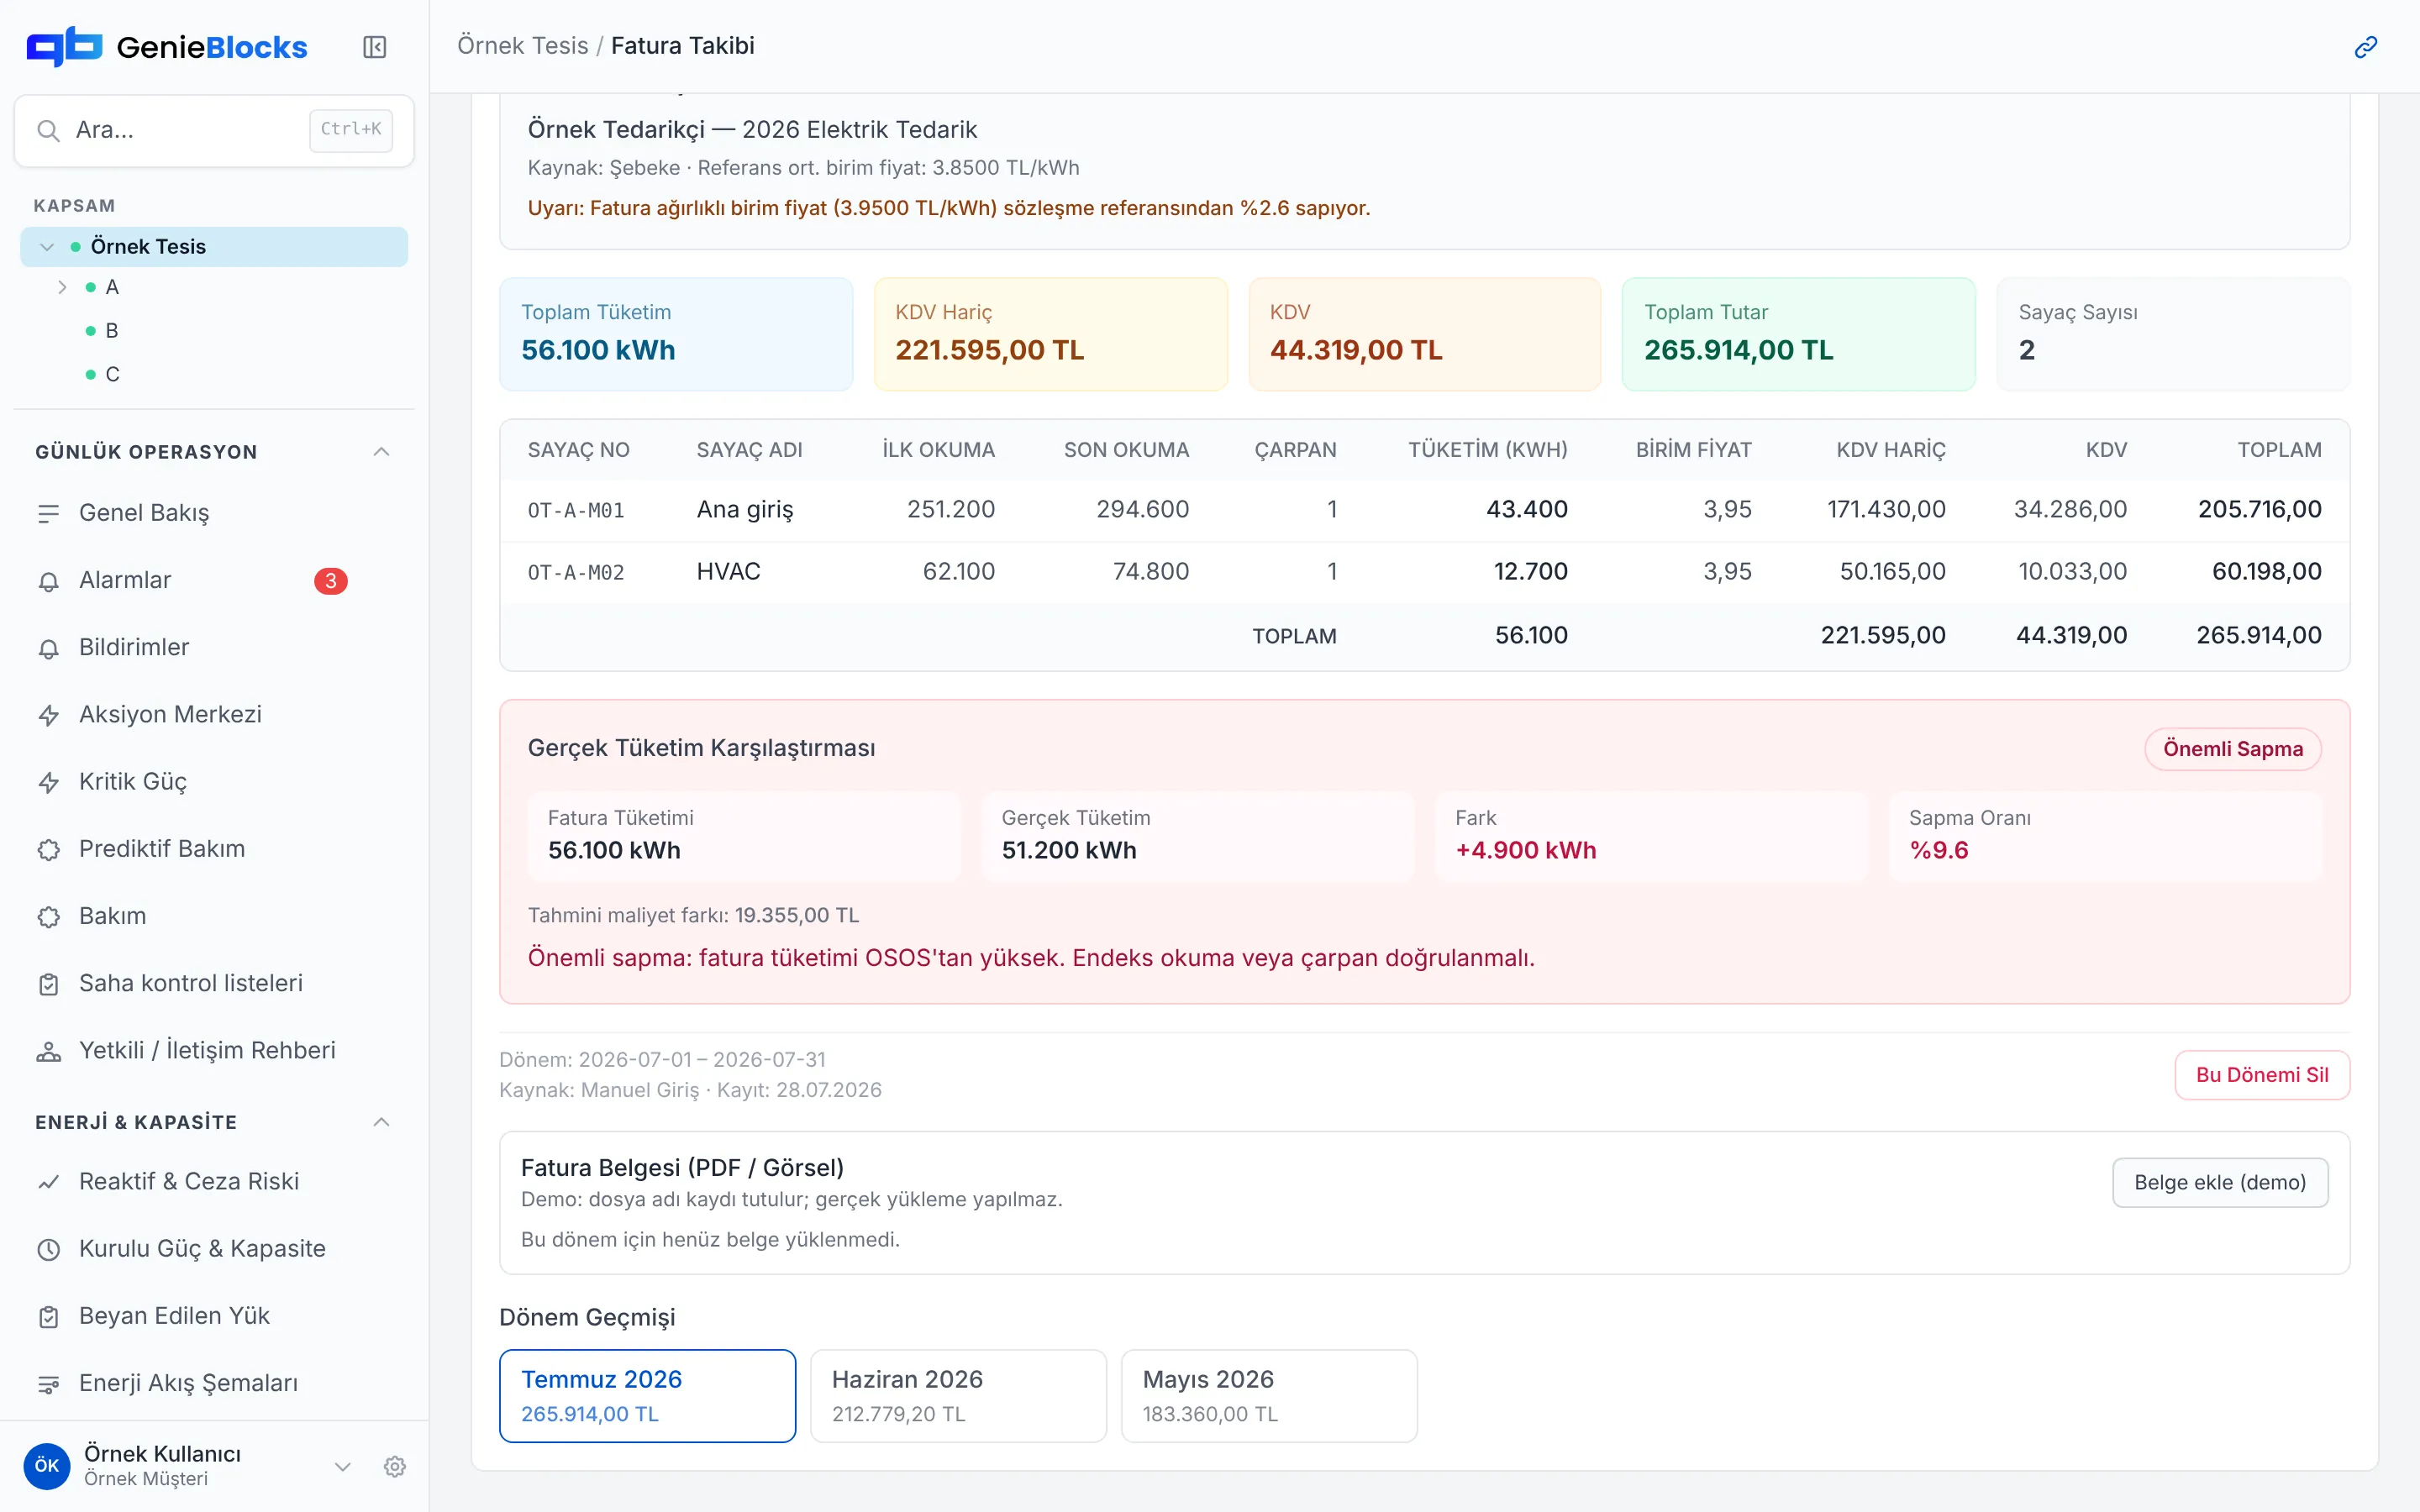Image resolution: width=2420 pixels, height=1512 pixels.
Task: Expand tree node A
Action: click(62, 288)
